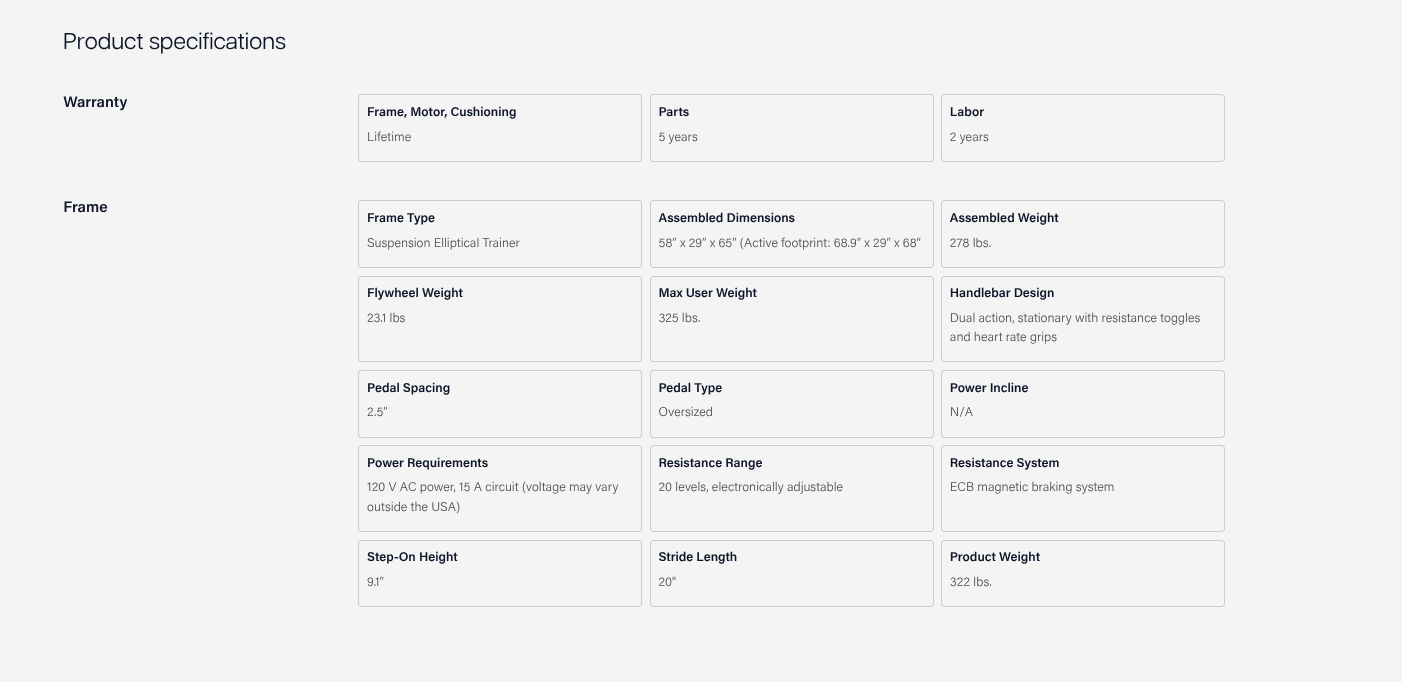Select the Handlebar Design card
This screenshot has width=1402, height=682.
(1082, 318)
